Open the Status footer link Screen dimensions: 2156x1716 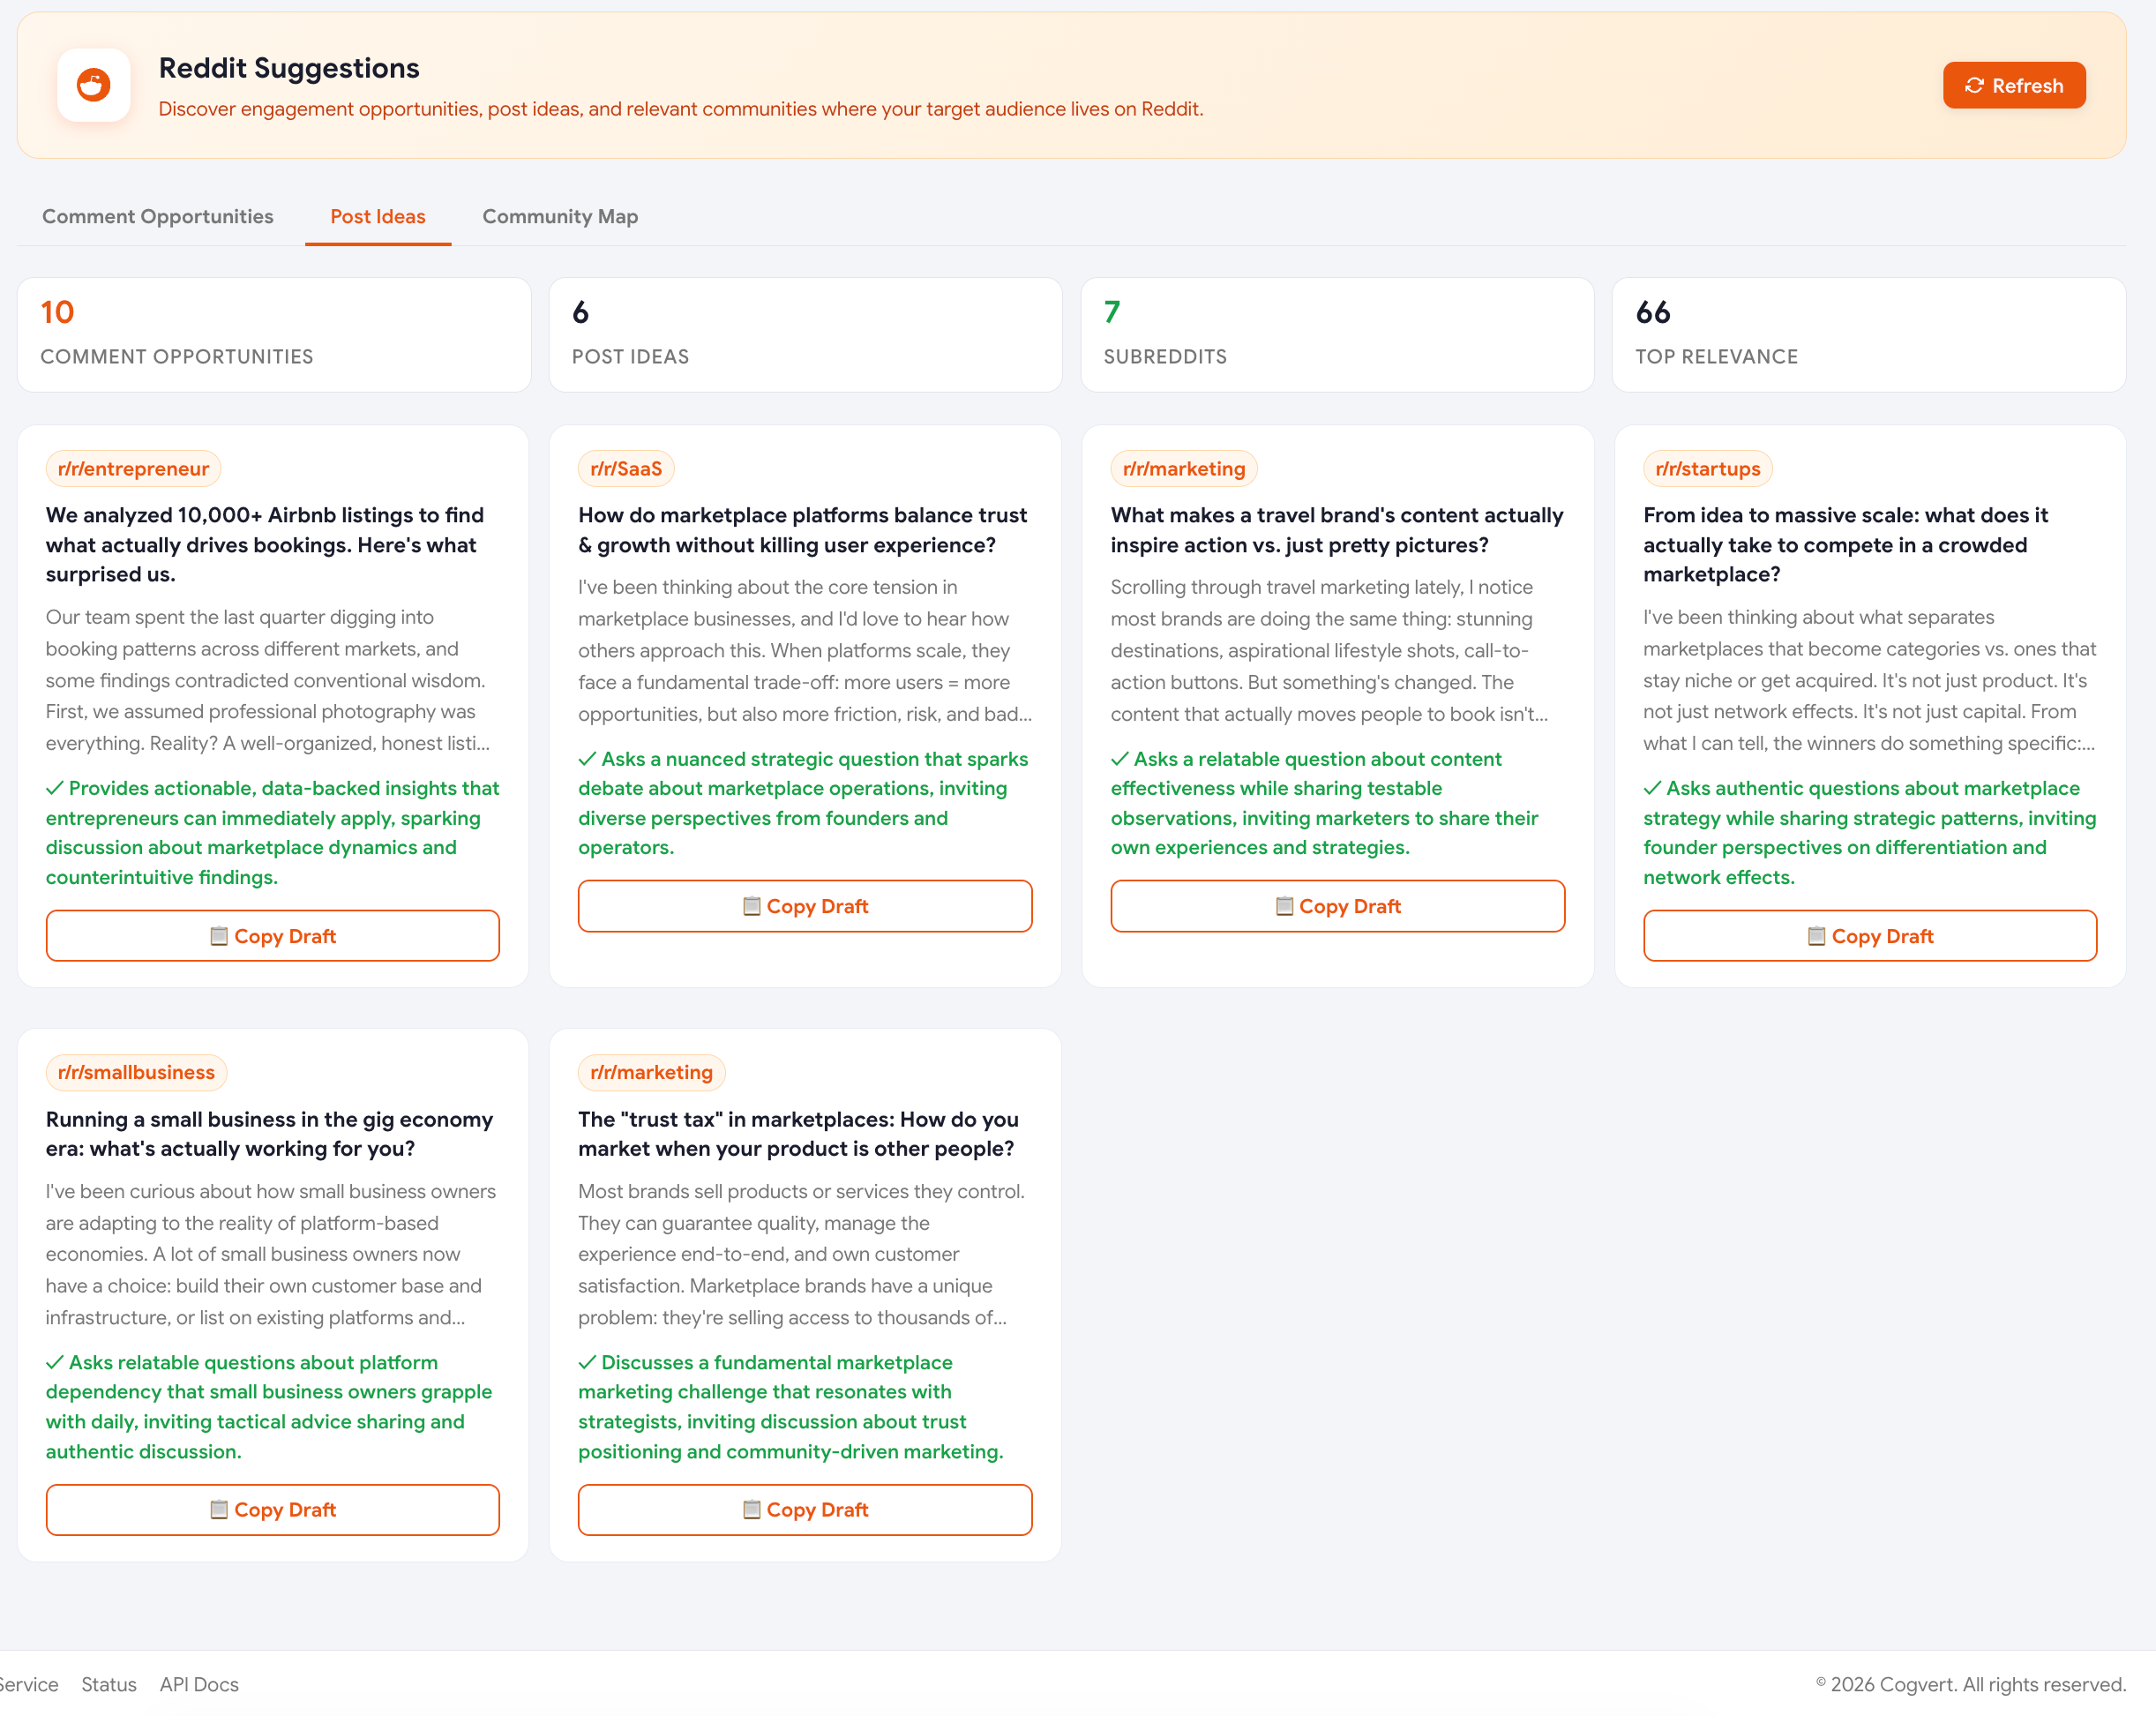click(x=108, y=1684)
